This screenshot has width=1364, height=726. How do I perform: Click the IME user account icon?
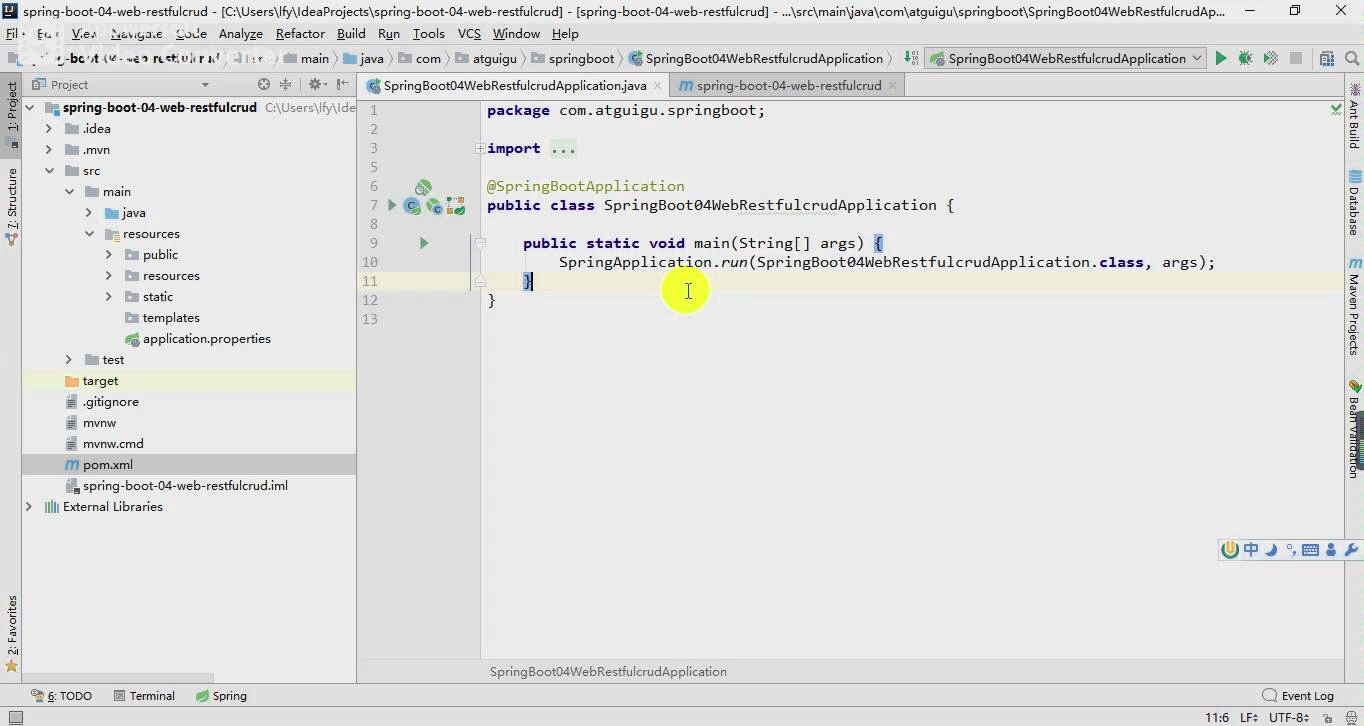pyautogui.click(x=1331, y=550)
